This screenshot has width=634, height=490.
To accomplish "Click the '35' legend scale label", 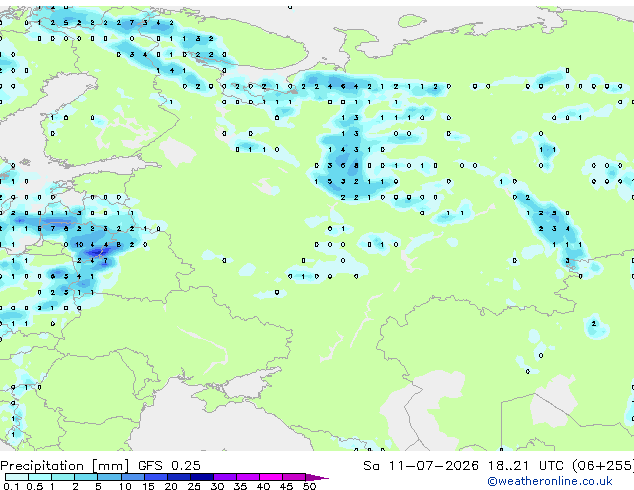I will pyautogui.click(x=241, y=486).
